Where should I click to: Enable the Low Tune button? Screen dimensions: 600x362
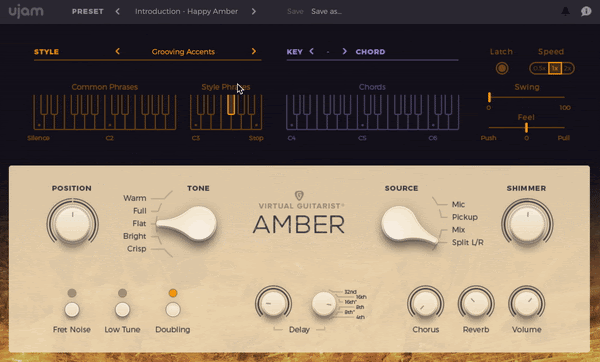click(x=122, y=310)
